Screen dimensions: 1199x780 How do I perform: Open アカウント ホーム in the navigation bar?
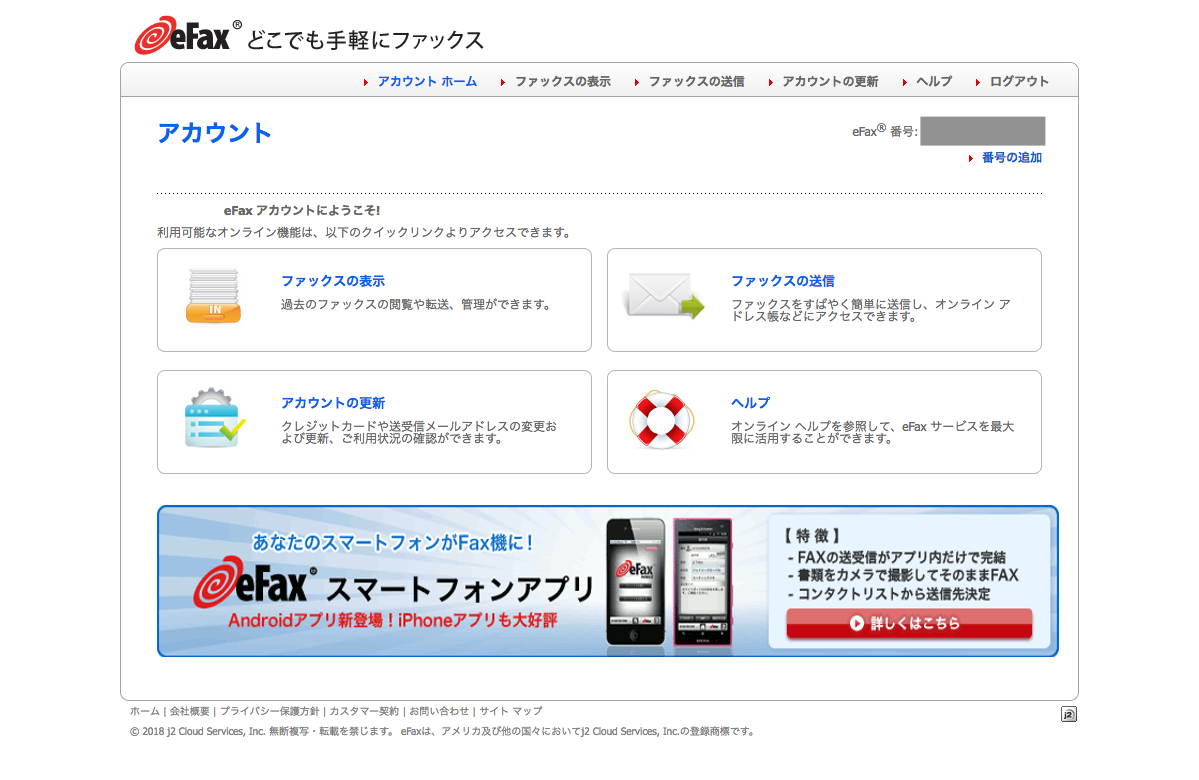coord(427,81)
